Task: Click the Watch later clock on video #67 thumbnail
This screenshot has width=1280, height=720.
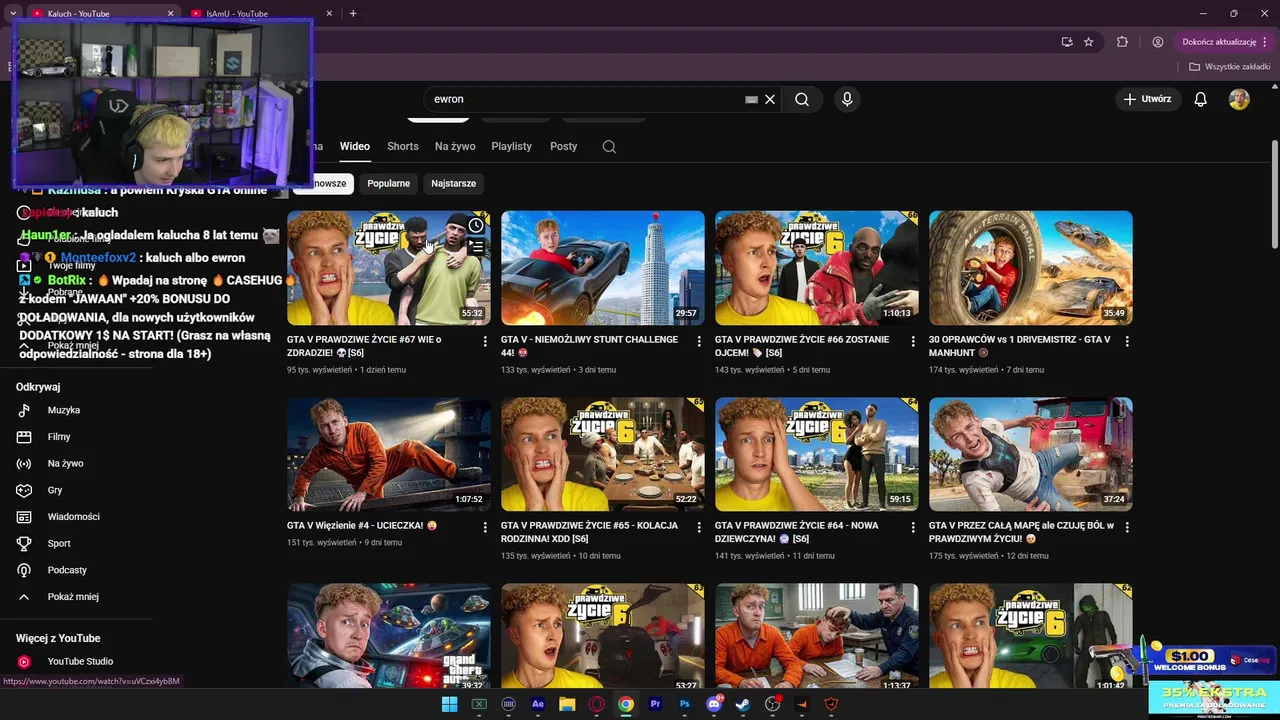Action: click(476, 226)
